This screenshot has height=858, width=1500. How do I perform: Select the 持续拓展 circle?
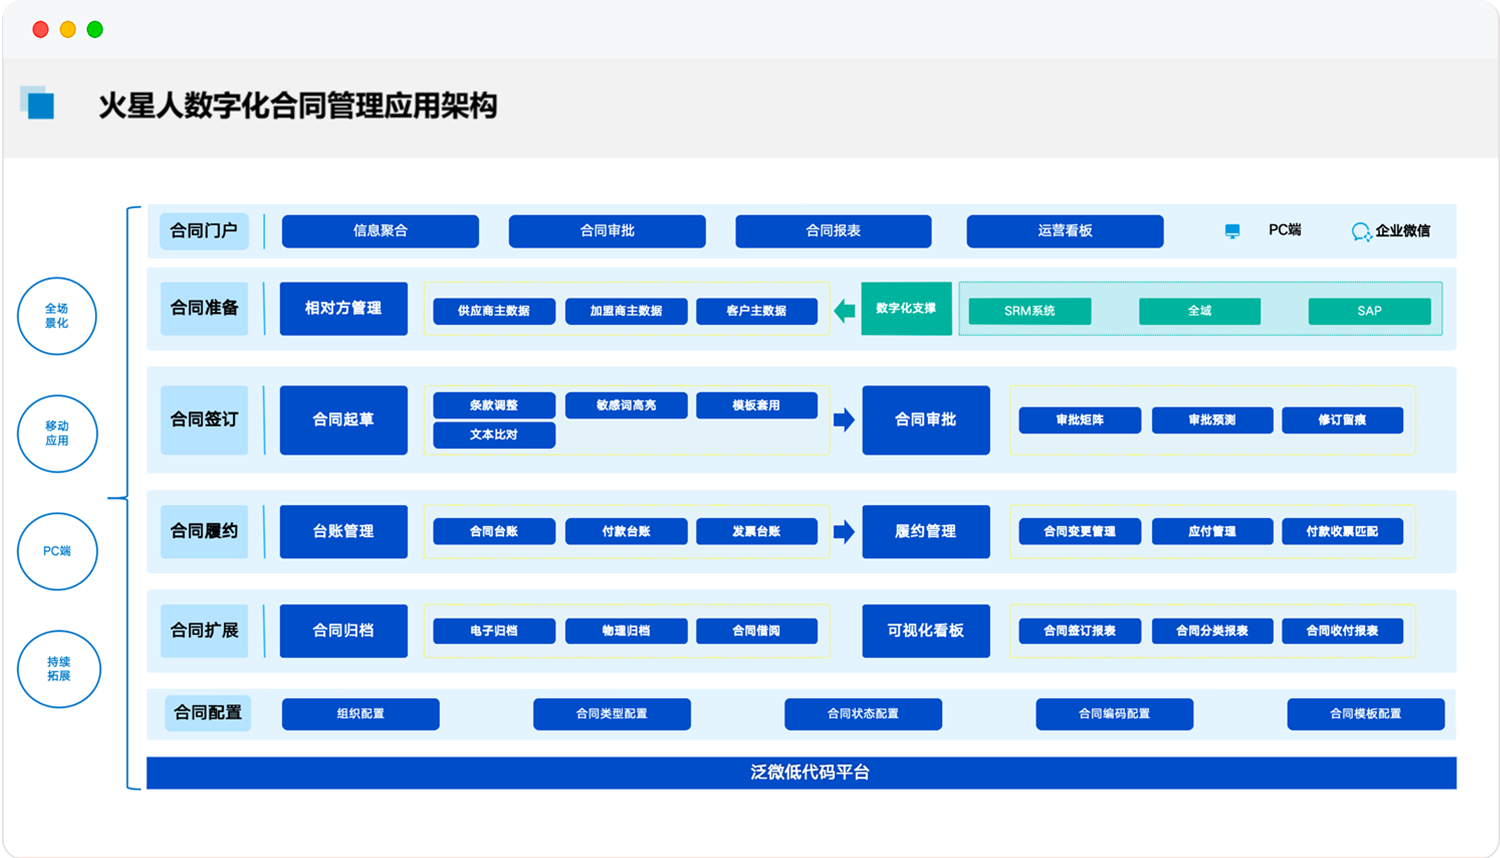click(x=59, y=669)
